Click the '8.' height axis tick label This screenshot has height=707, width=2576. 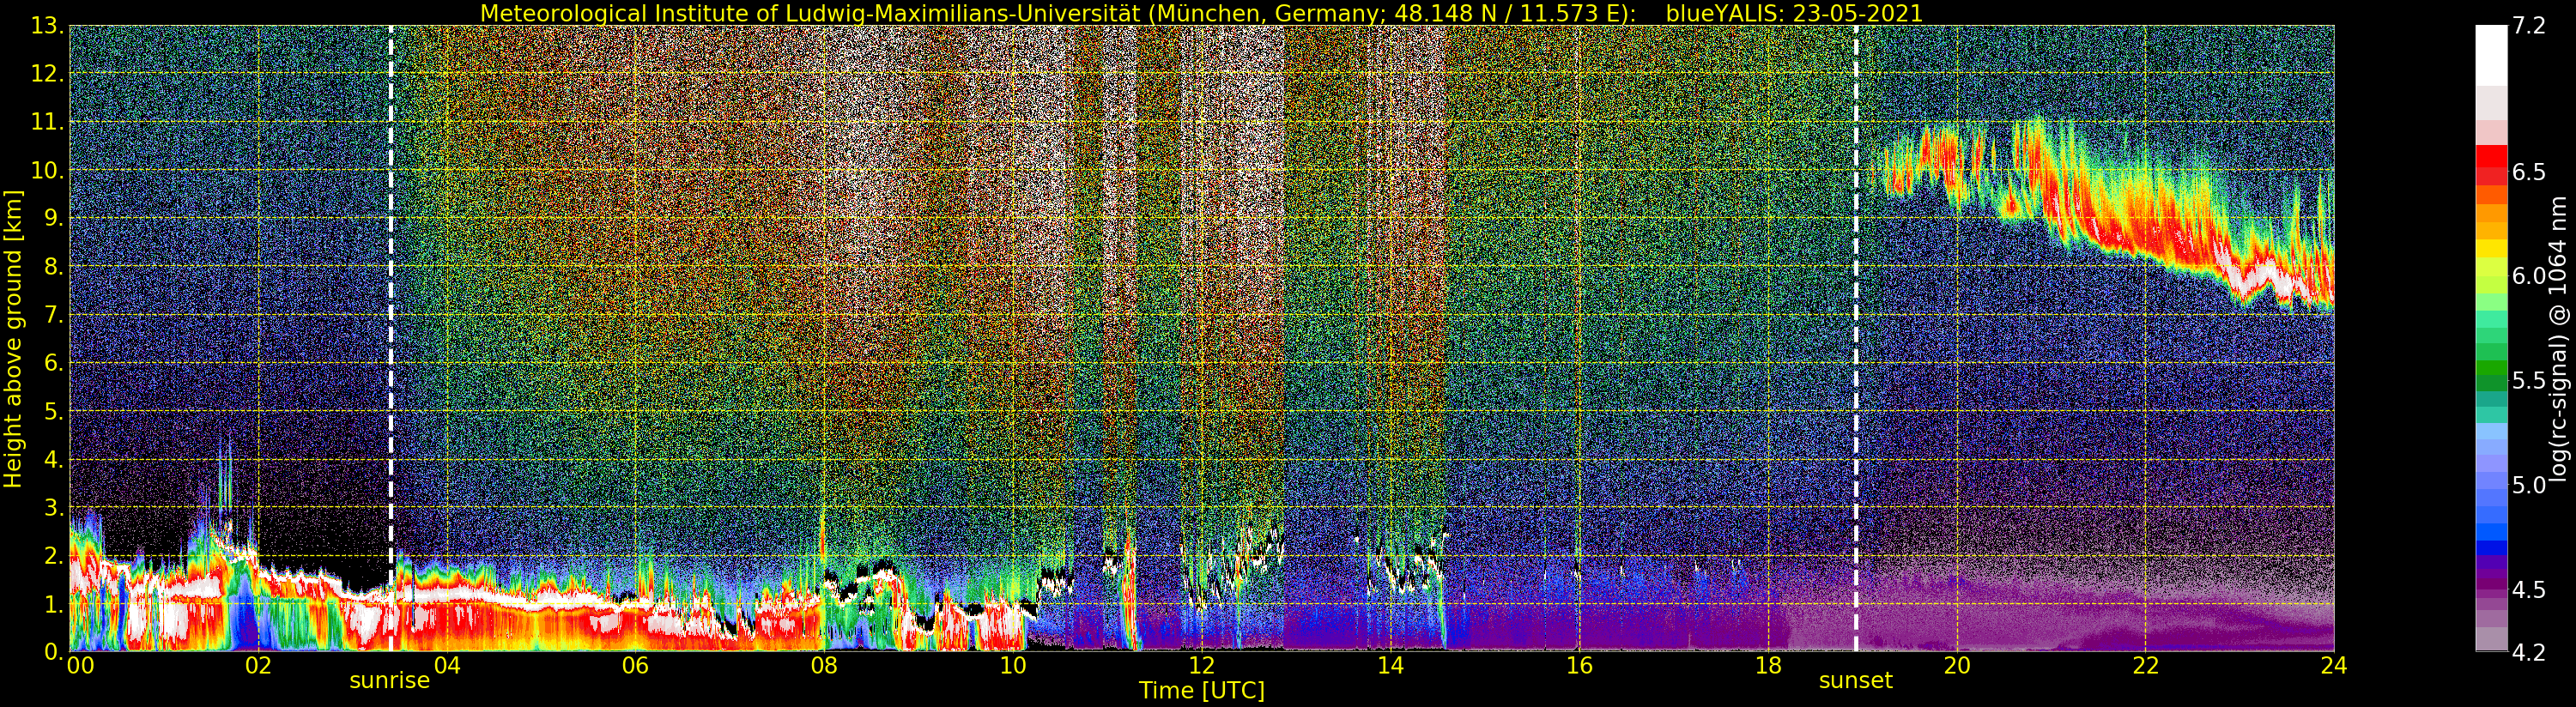pyautogui.click(x=54, y=266)
